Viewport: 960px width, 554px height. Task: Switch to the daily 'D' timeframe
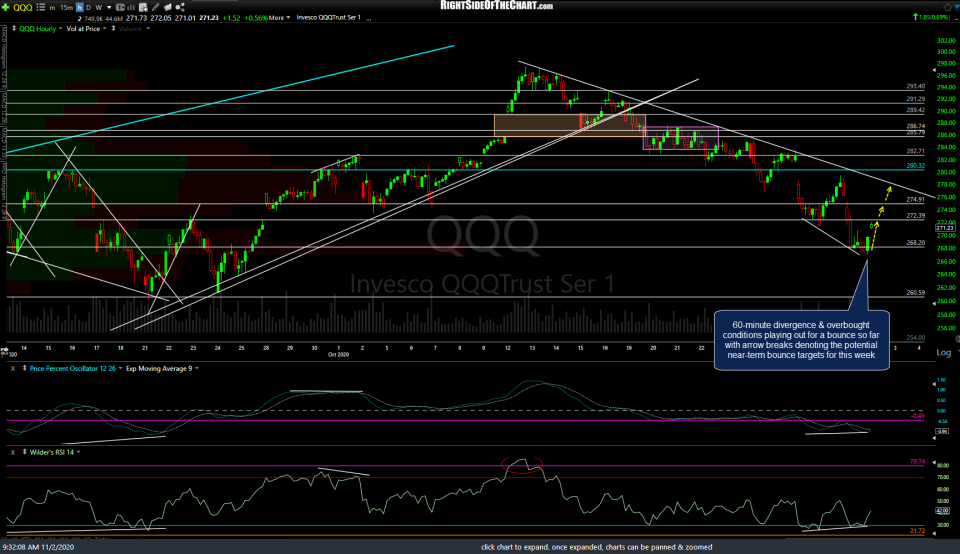click(88, 7)
